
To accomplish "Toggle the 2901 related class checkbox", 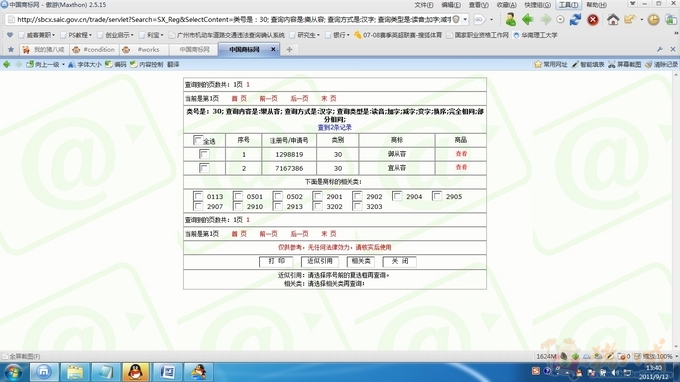I will point(317,196).
